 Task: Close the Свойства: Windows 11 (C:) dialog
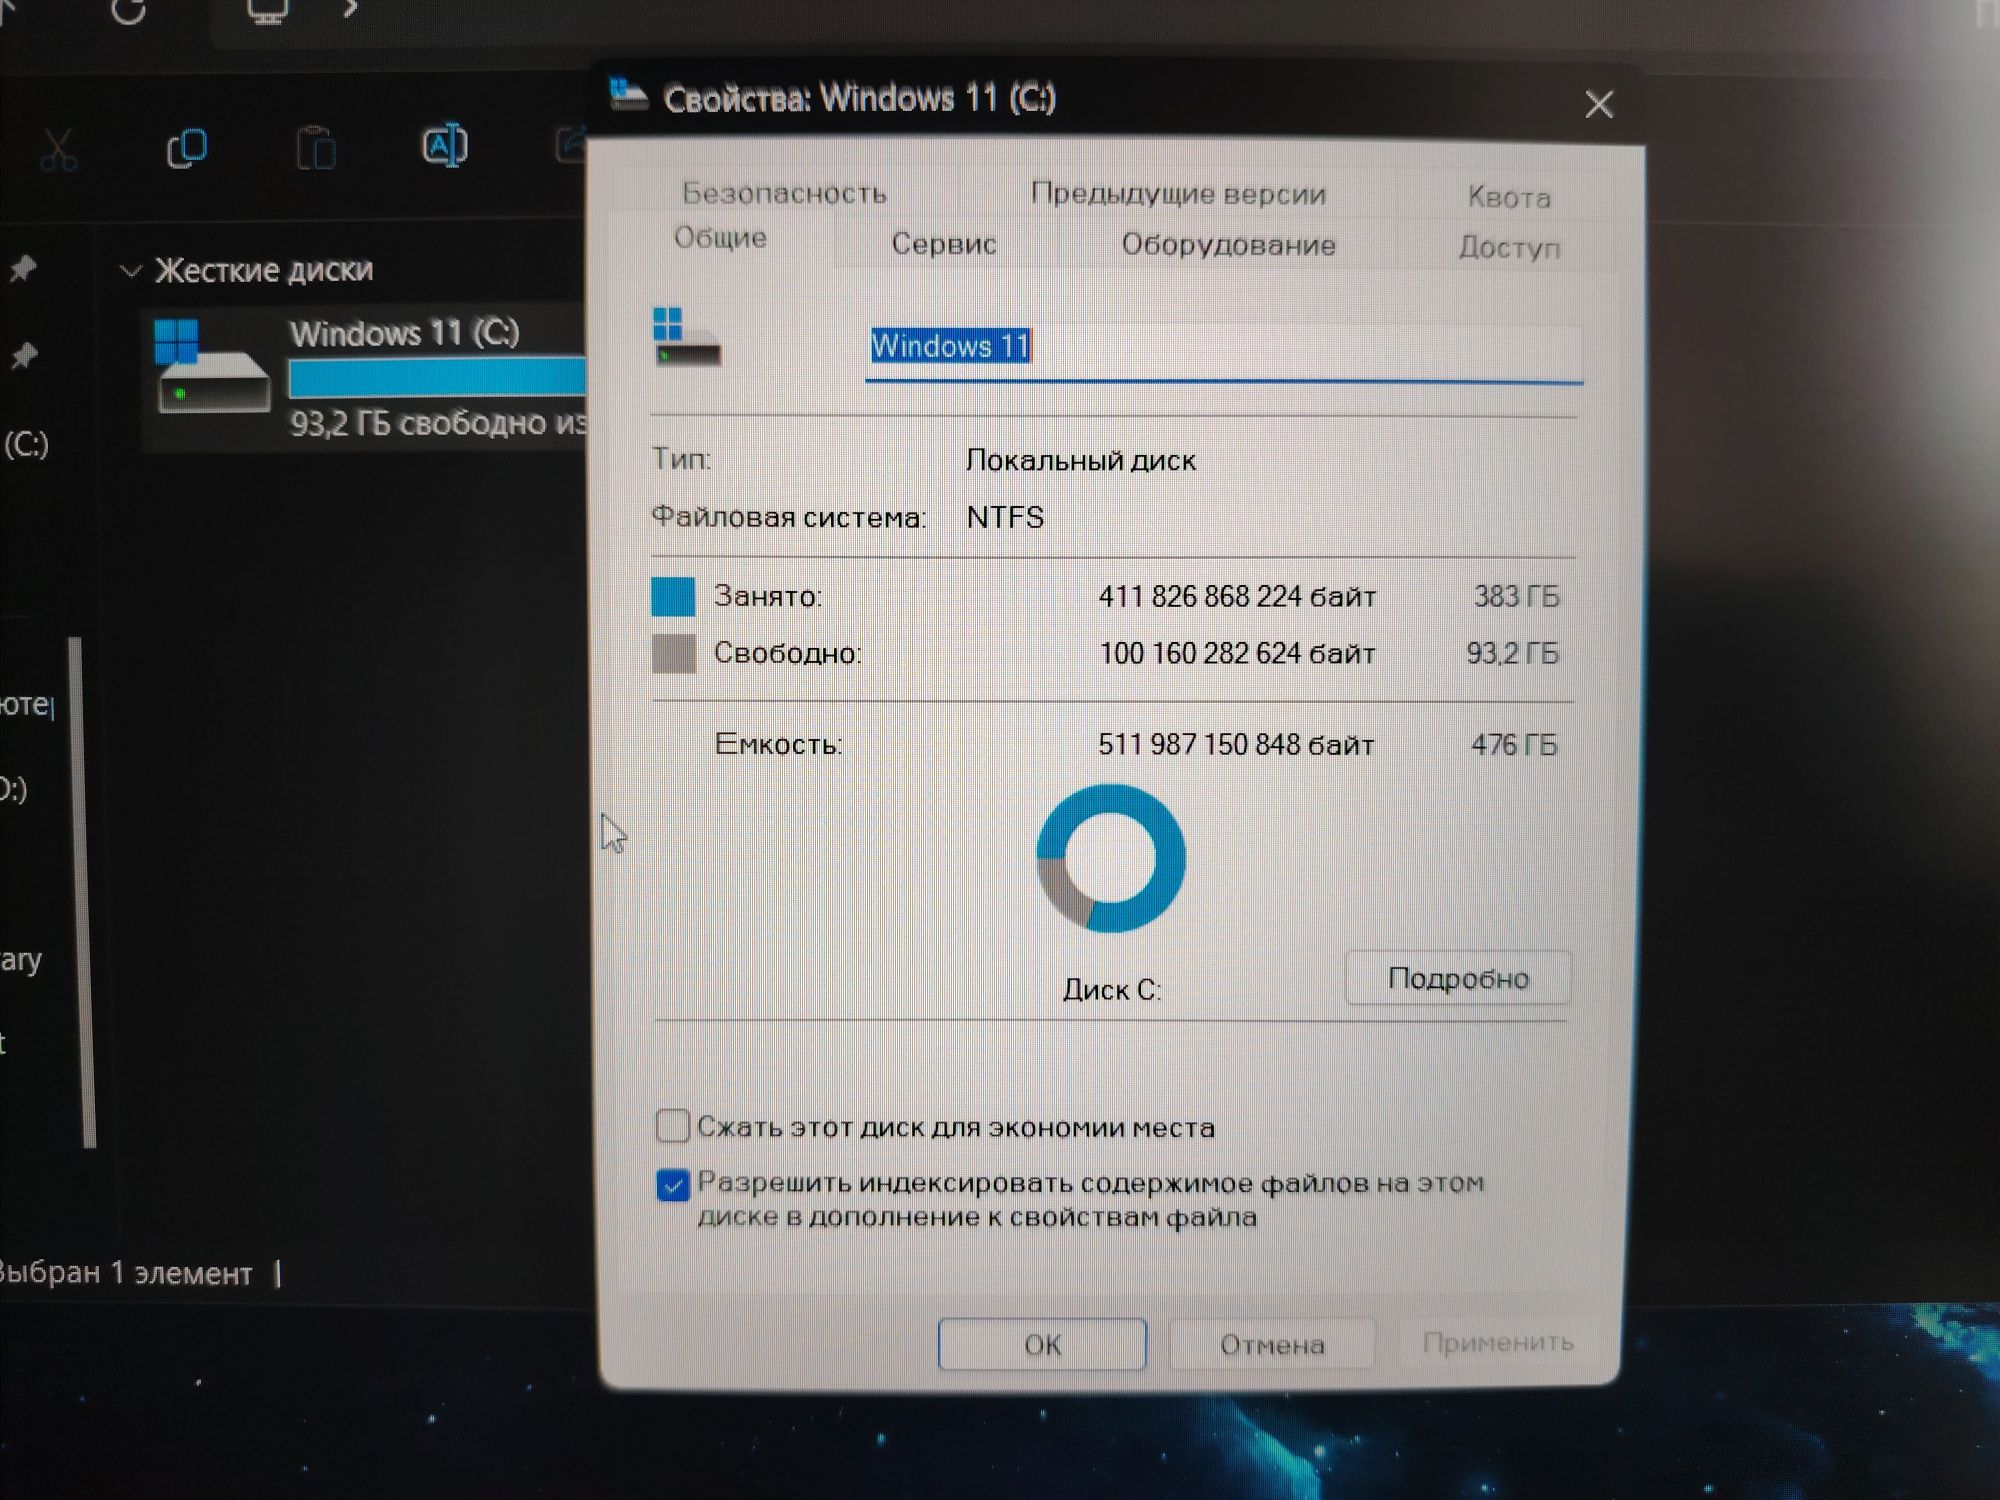coord(1598,104)
